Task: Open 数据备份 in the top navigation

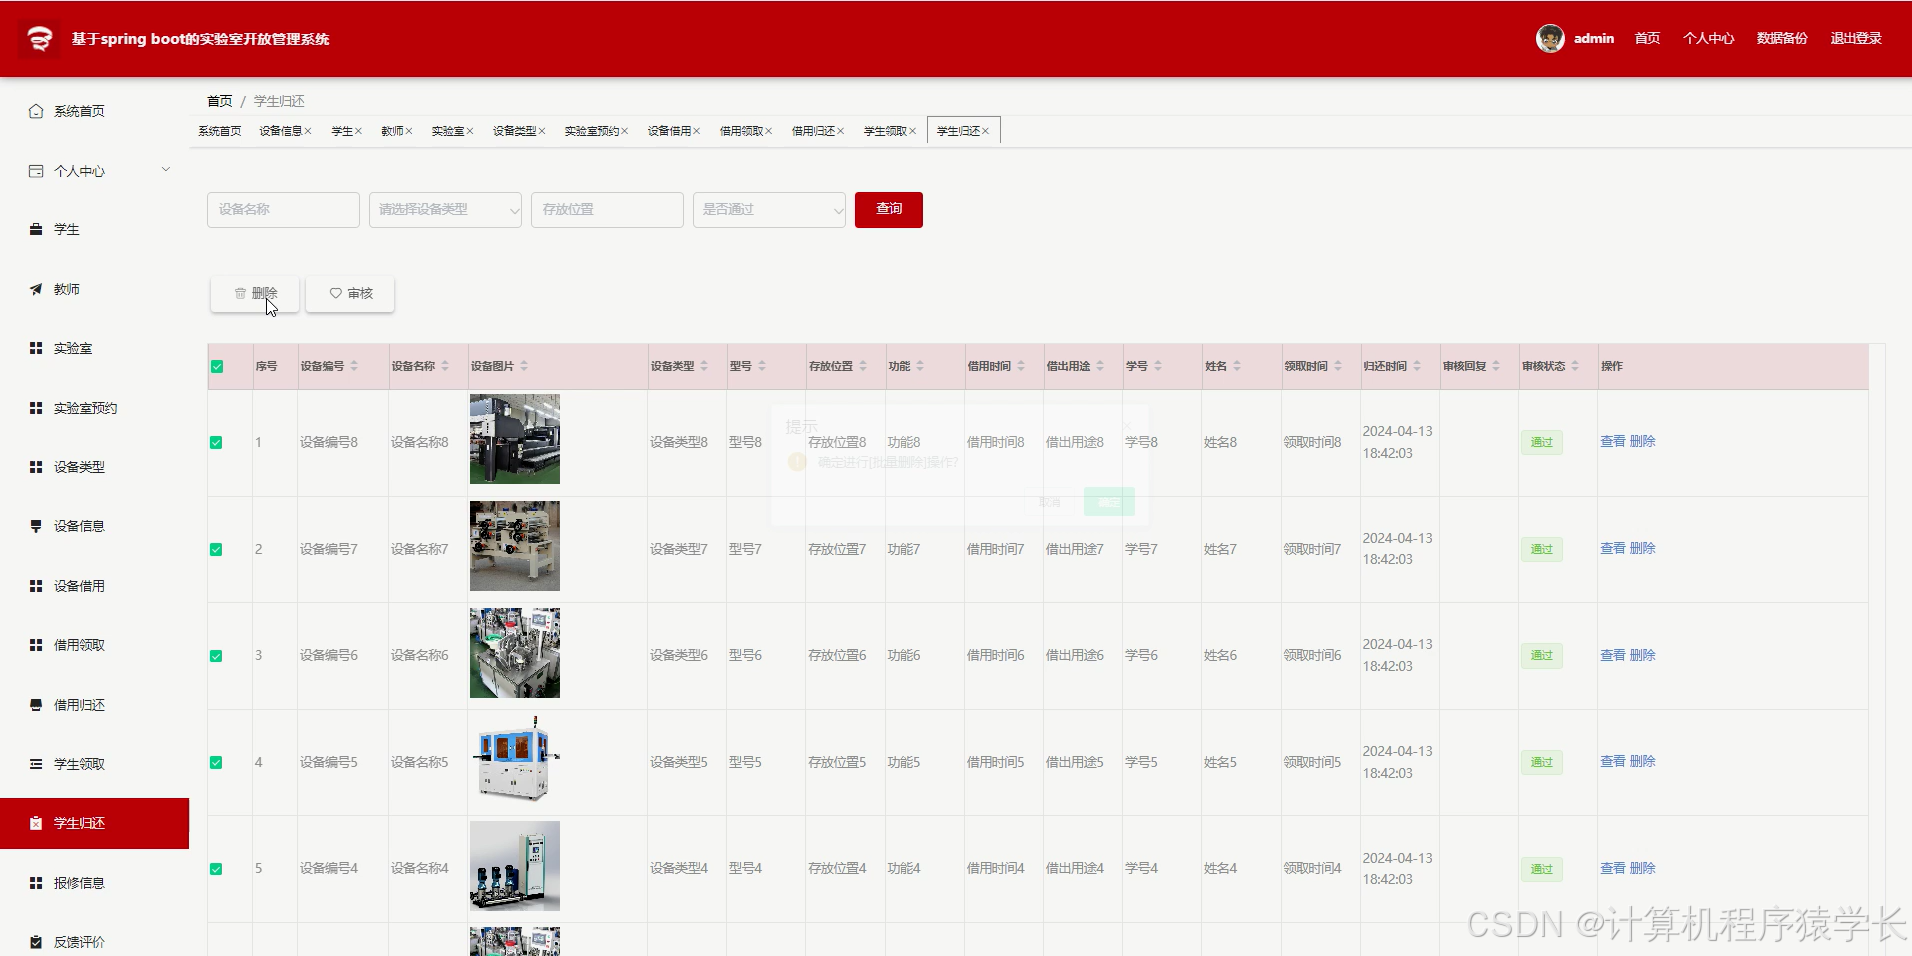Action: point(1782,38)
